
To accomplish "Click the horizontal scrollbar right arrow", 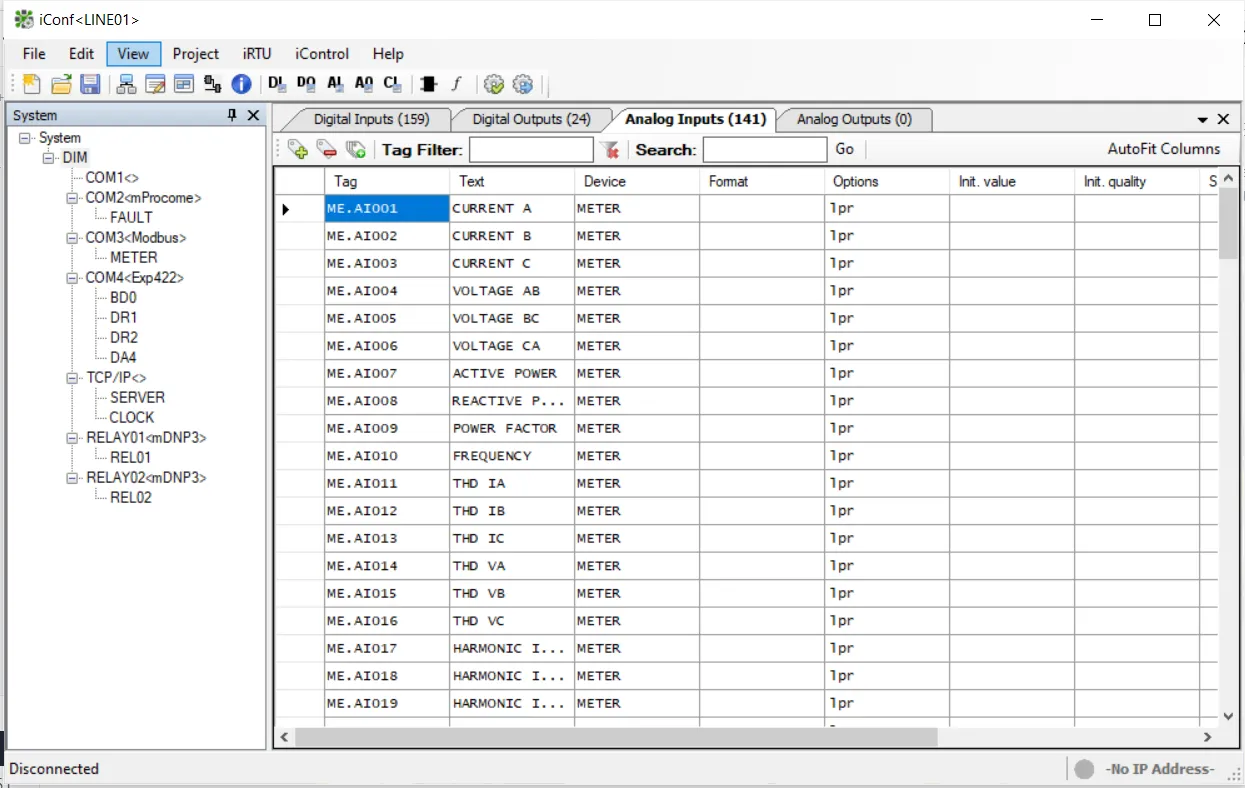I will point(1207,737).
